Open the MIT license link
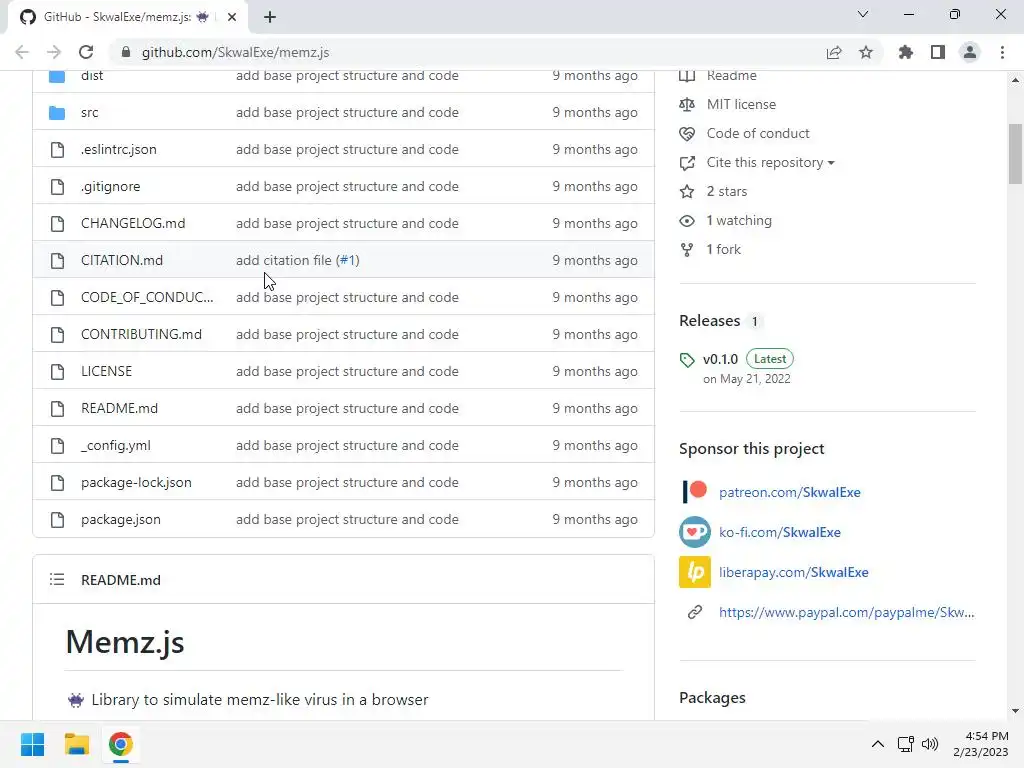The width and height of the screenshot is (1024, 768). (x=741, y=104)
